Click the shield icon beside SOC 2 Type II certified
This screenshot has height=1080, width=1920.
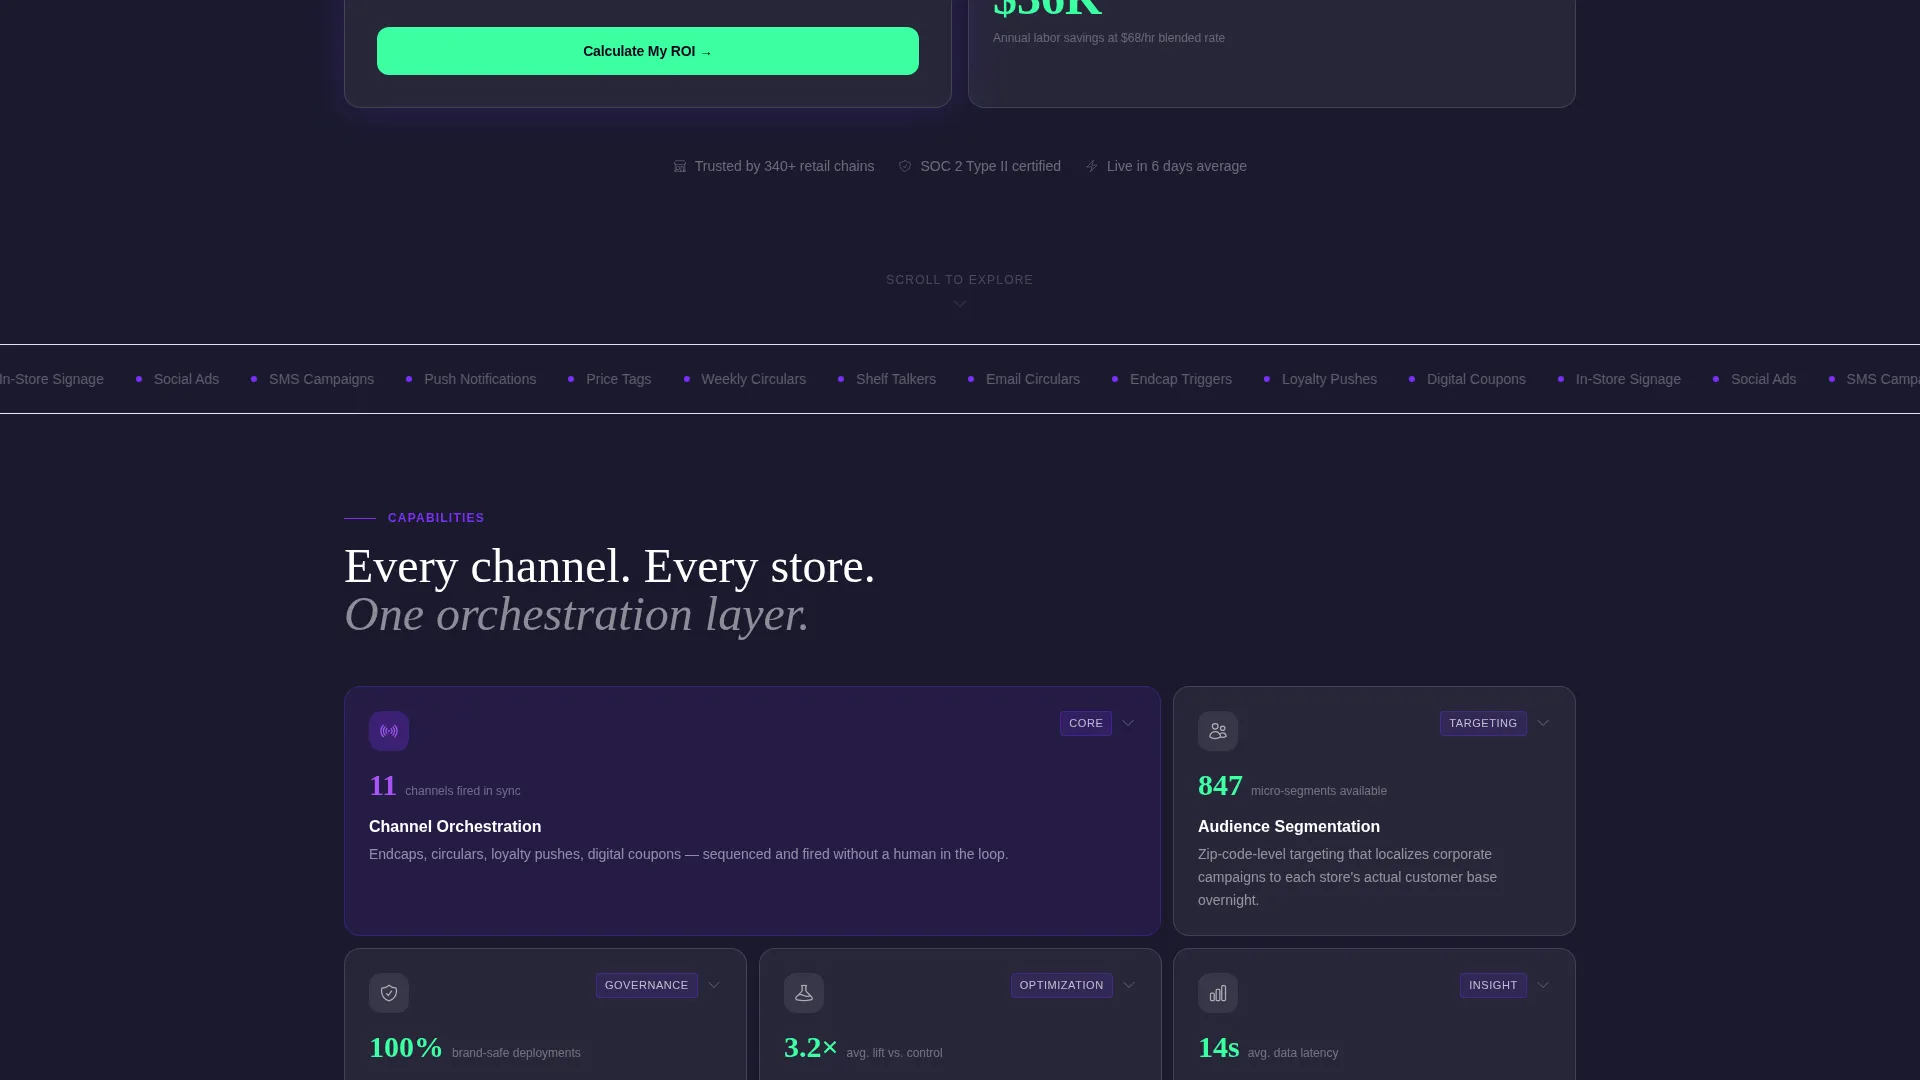tap(905, 166)
